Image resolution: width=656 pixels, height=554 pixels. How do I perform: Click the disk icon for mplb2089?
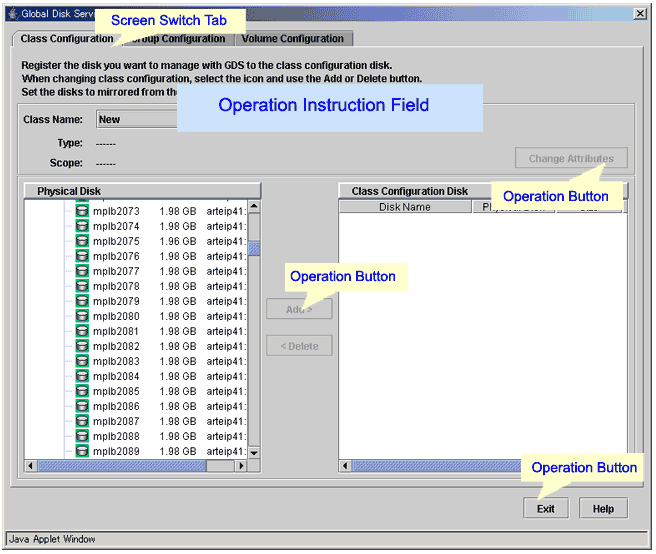coord(82,451)
